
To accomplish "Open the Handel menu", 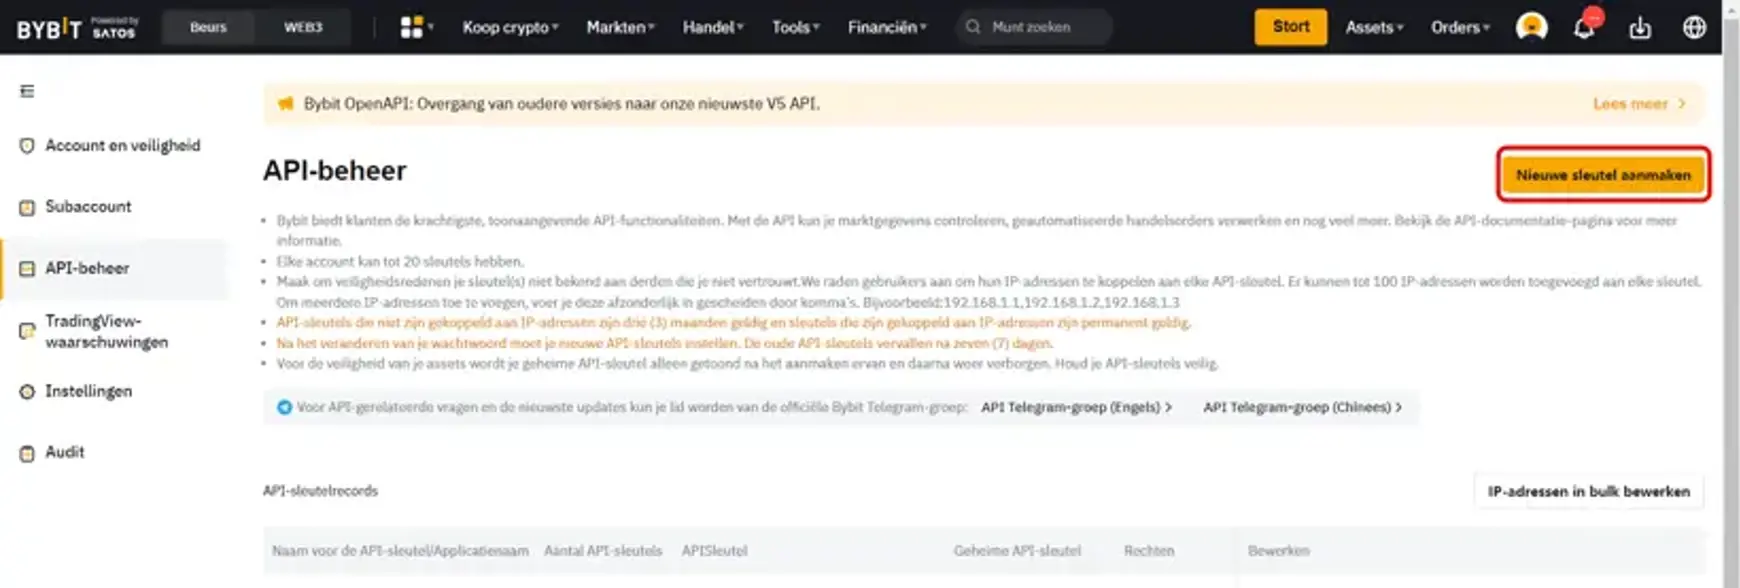I will click(x=712, y=27).
